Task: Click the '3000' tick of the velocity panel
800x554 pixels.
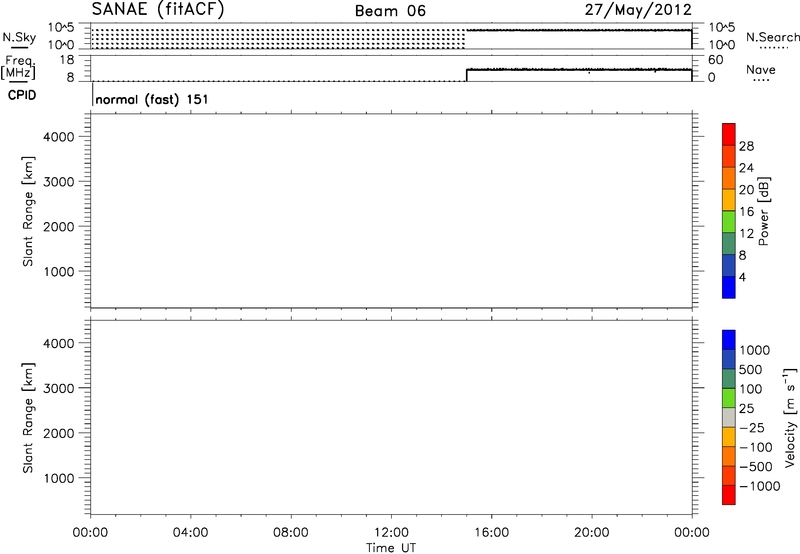Action: click(59, 388)
